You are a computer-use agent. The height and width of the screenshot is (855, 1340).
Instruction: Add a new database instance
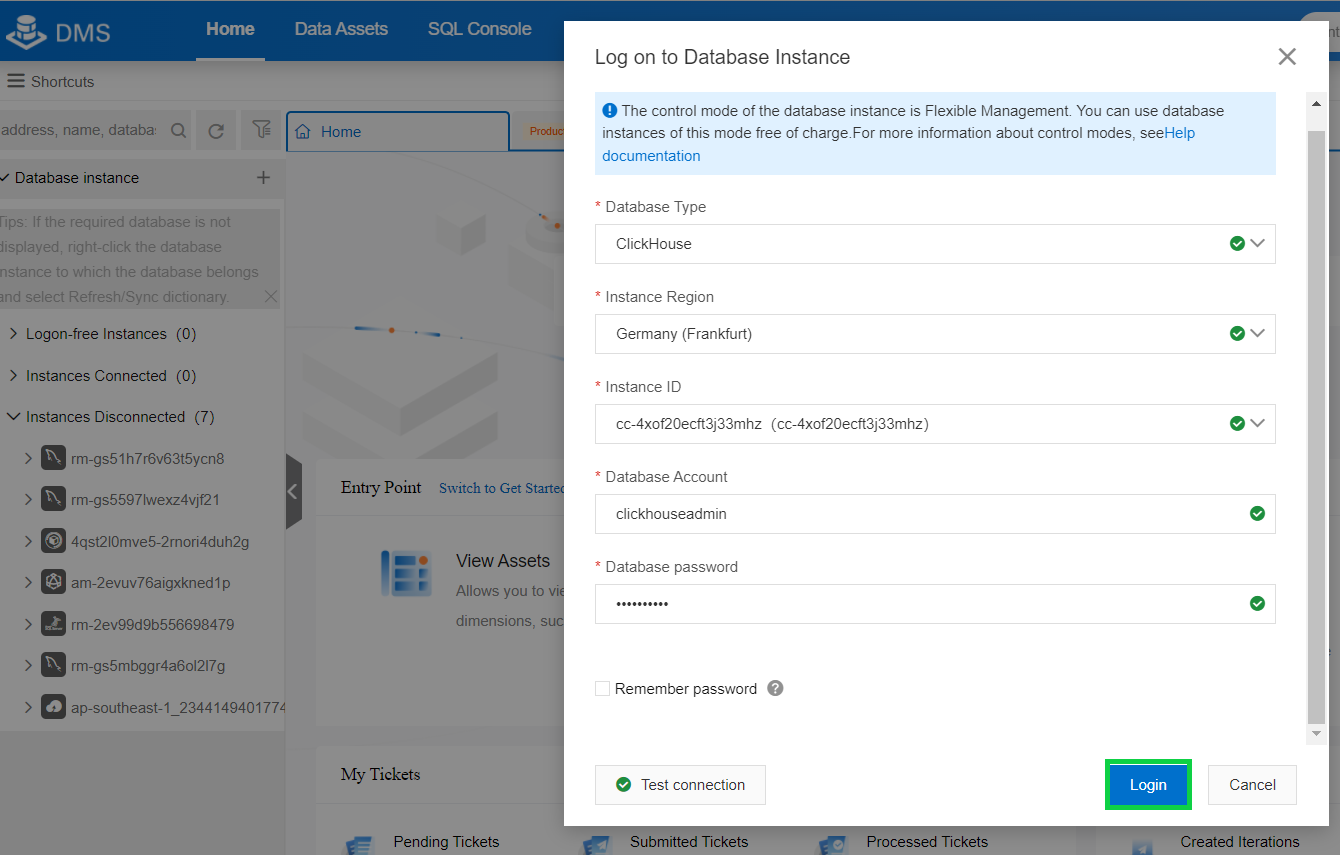pyautogui.click(x=263, y=178)
